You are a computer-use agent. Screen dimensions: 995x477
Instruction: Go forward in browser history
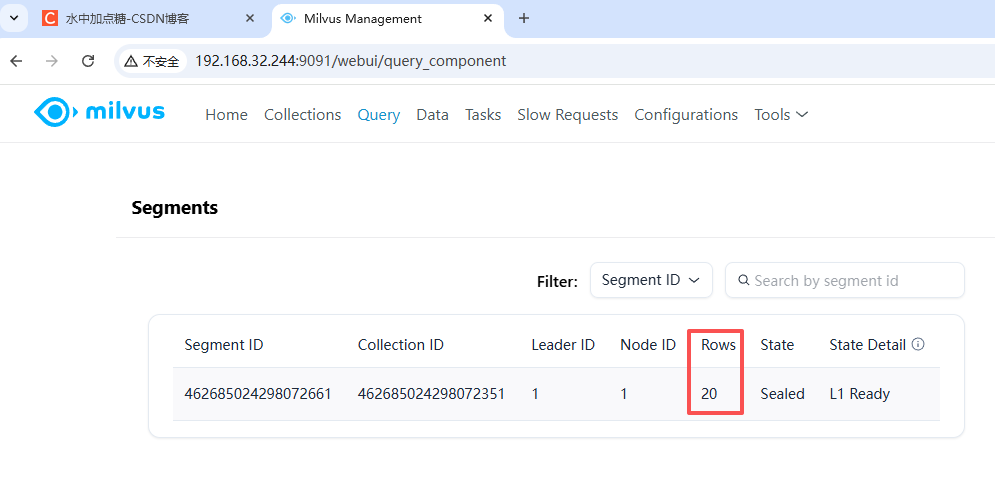click(x=53, y=61)
